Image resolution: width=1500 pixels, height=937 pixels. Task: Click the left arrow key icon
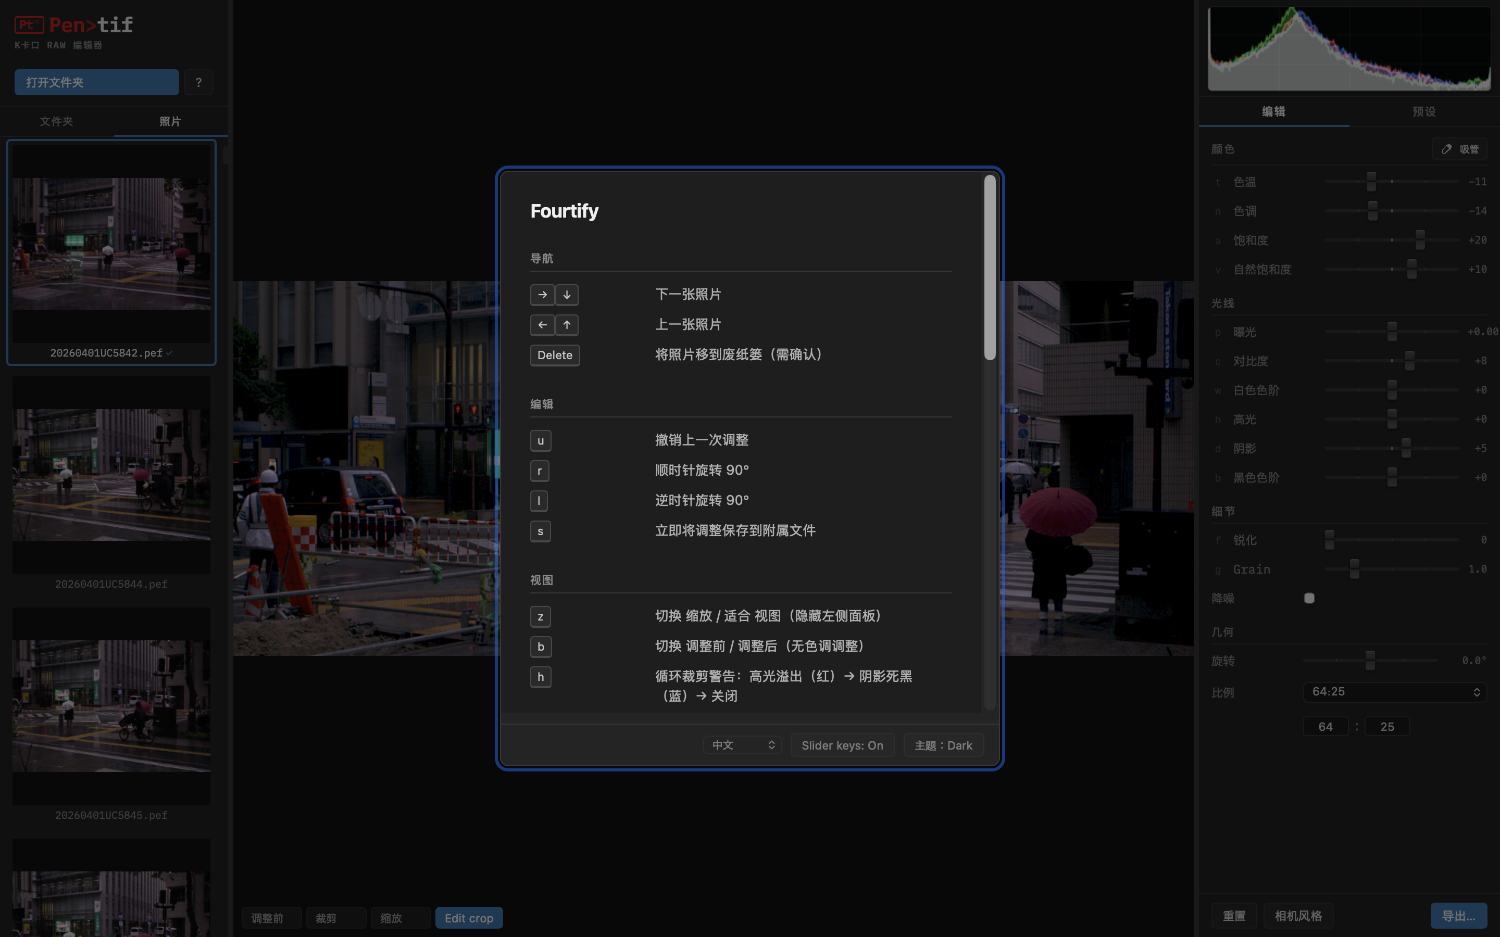tap(542, 325)
